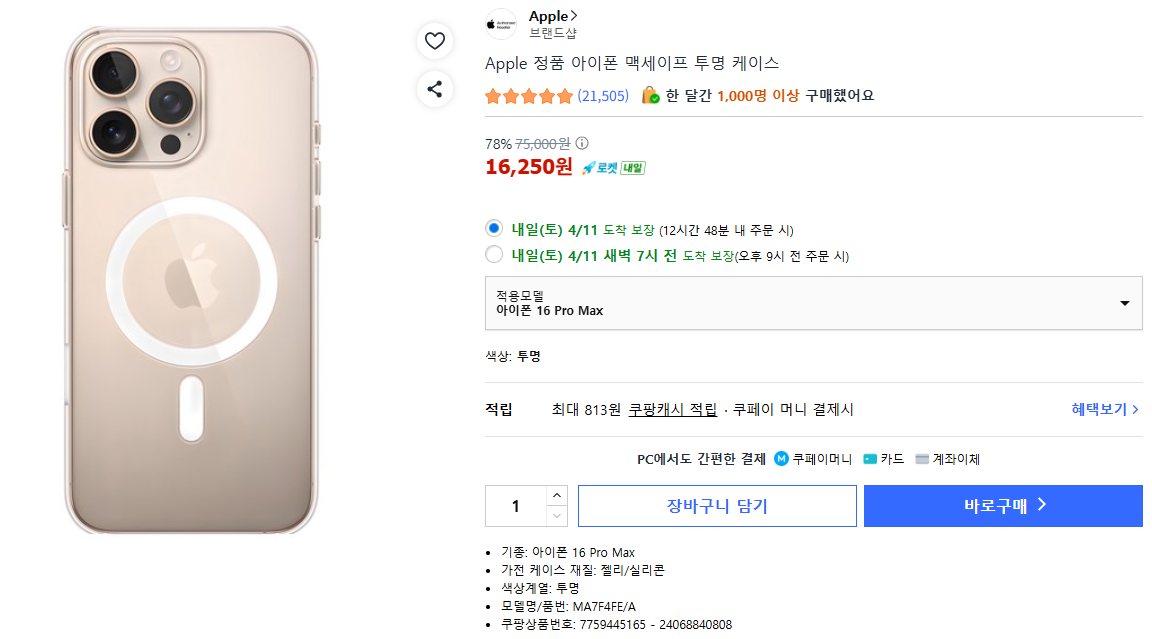
Task: Click the heart wishlist icon
Action: coord(434,41)
